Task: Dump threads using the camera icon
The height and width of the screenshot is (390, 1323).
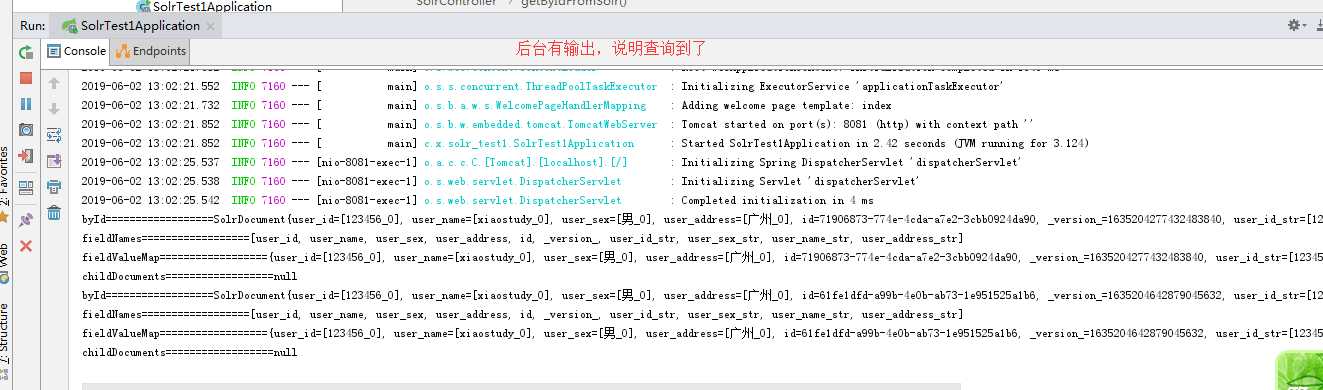Action: click(26, 130)
